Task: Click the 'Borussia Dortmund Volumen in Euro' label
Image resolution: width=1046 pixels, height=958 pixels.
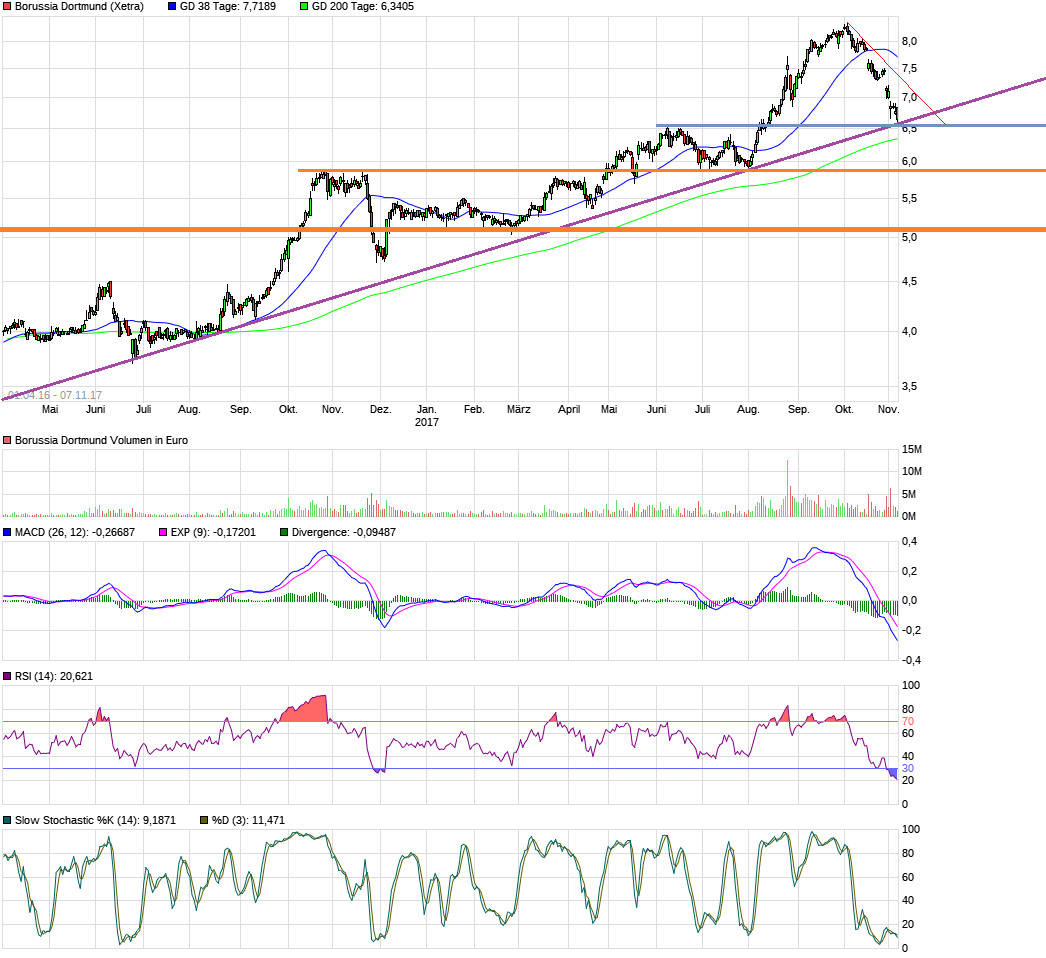Action: [101, 440]
